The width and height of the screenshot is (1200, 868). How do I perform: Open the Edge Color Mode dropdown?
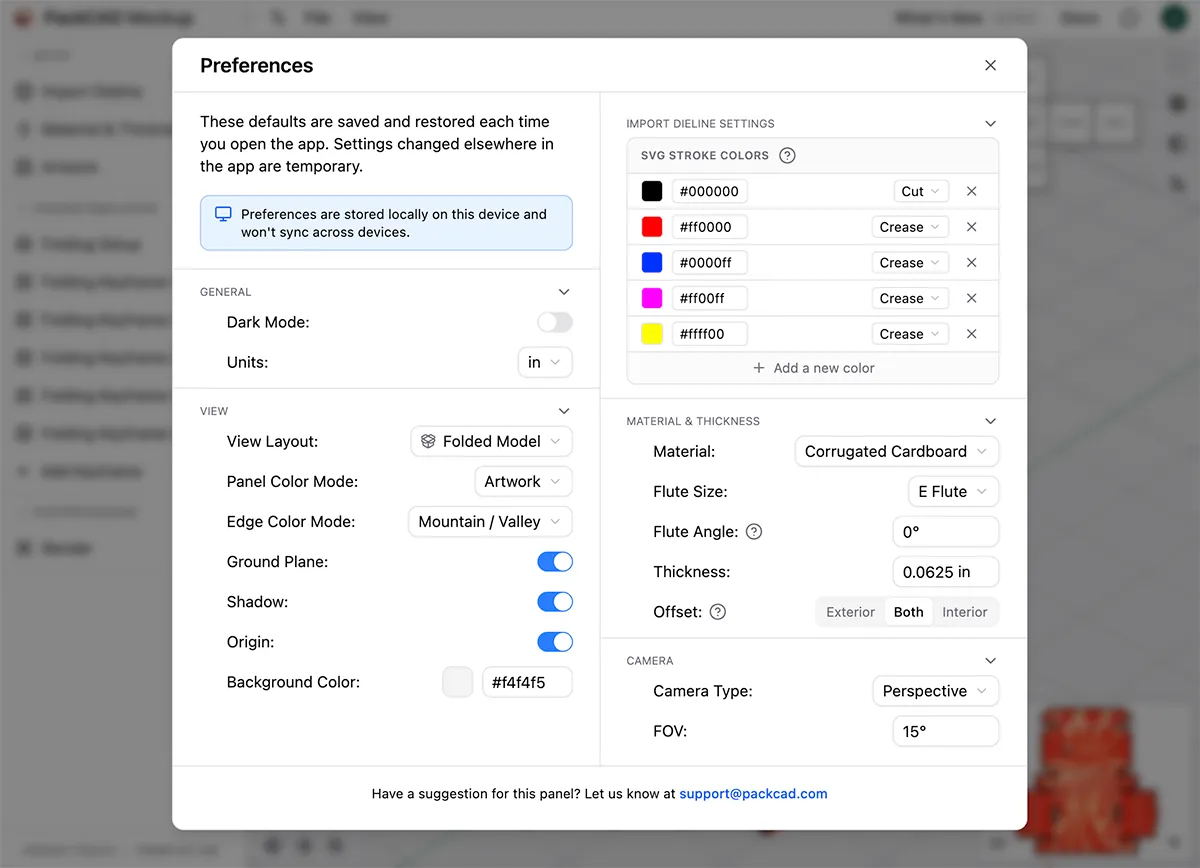pyautogui.click(x=490, y=521)
